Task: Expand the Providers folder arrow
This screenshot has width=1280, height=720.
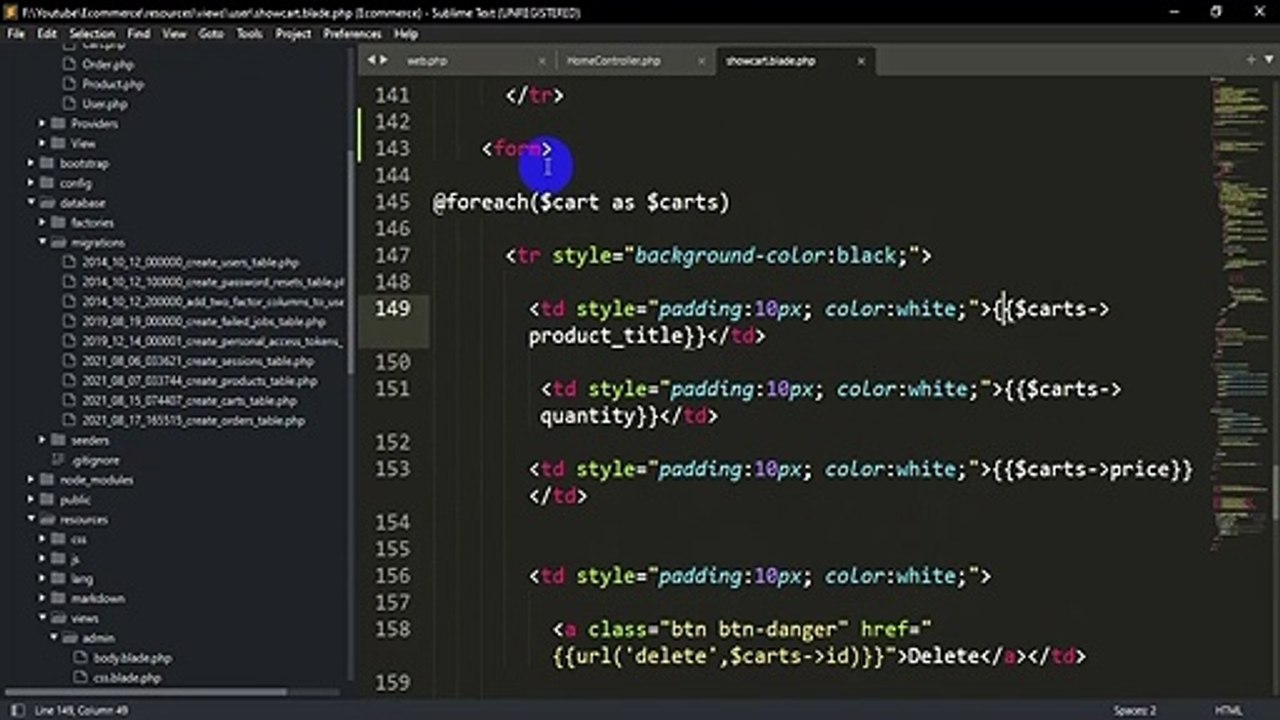Action: point(43,124)
